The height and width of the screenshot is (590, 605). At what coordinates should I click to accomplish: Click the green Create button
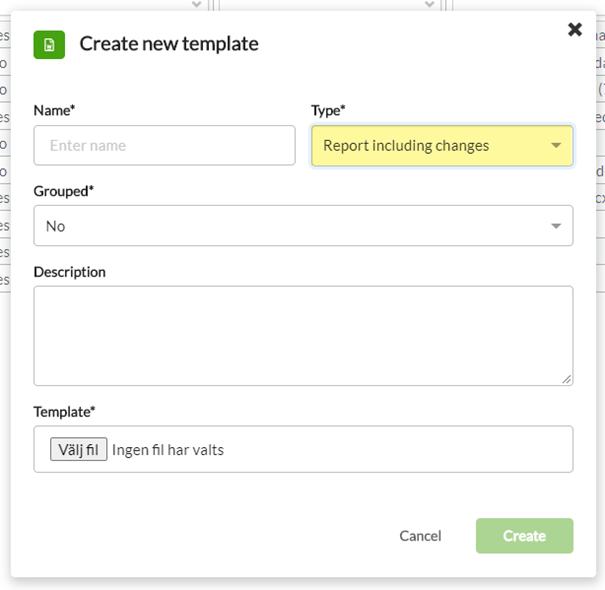coord(524,536)
